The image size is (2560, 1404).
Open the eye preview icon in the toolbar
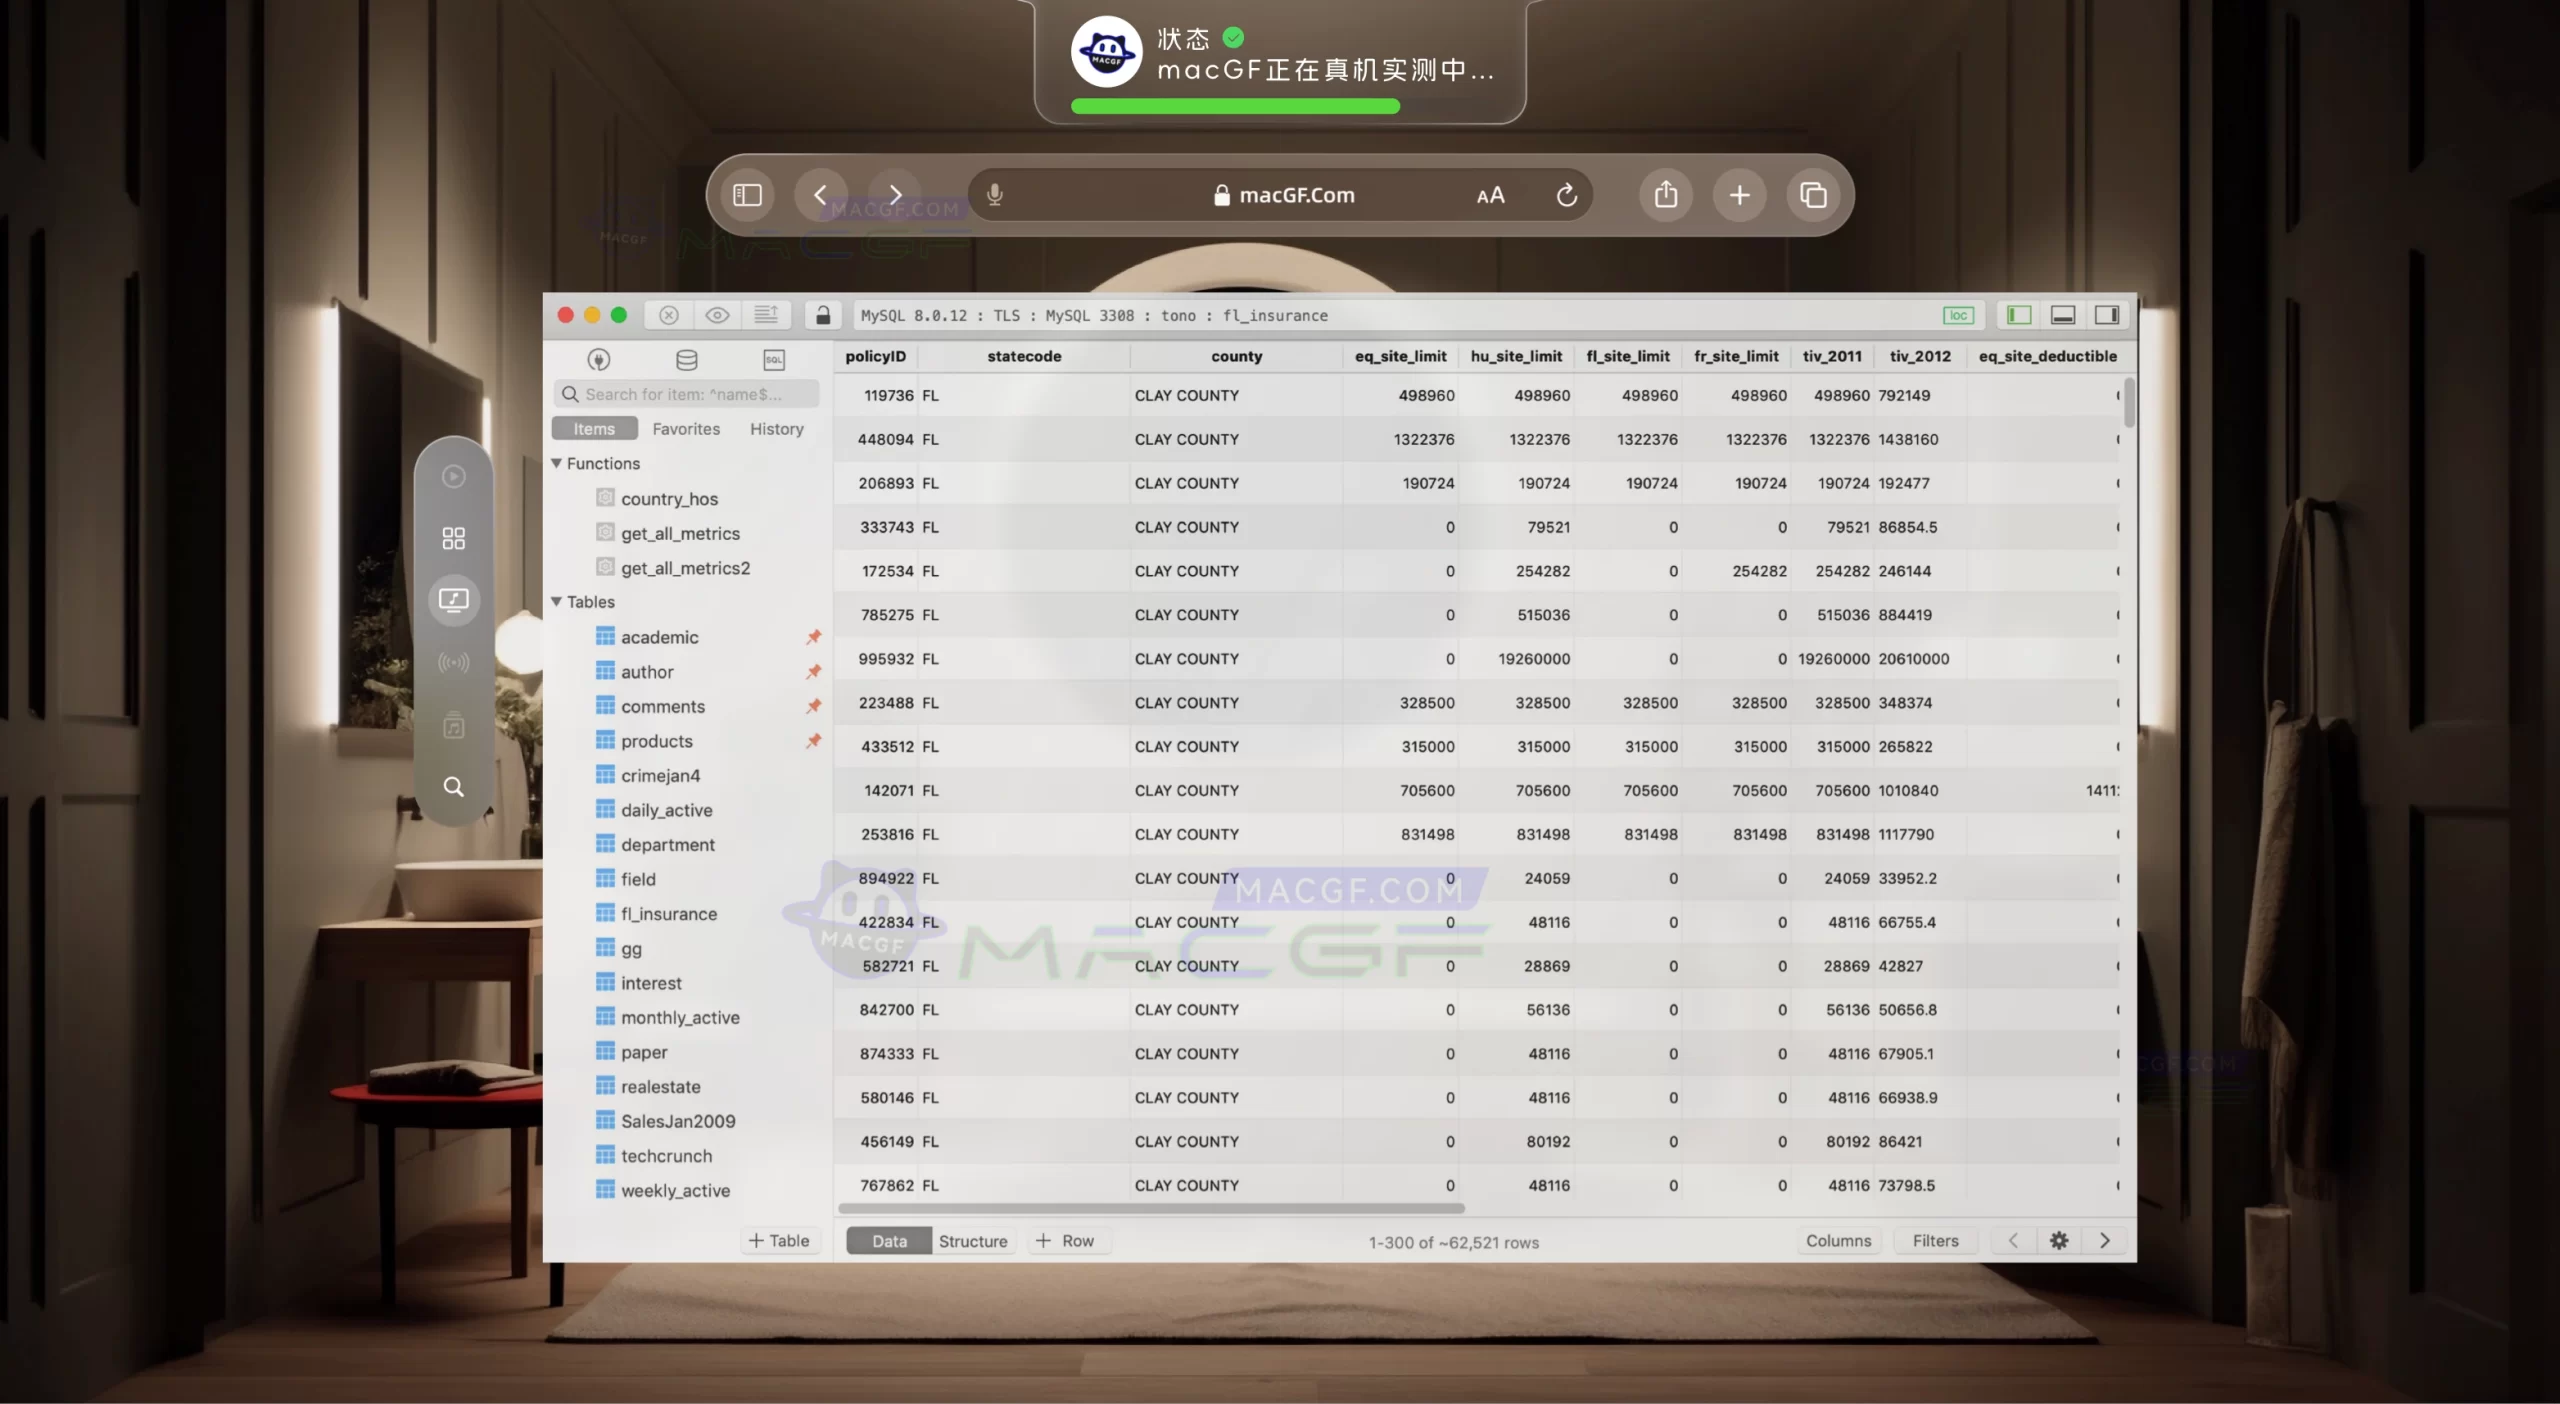click(716, 315)
